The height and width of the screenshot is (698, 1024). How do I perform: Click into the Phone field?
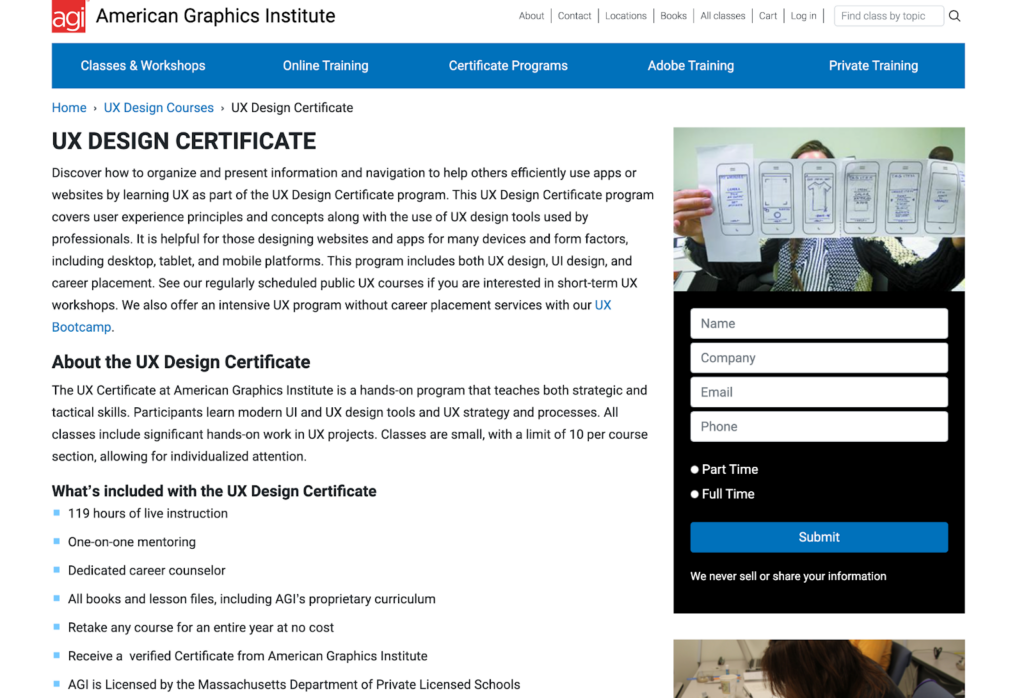(x=819, y=426)
